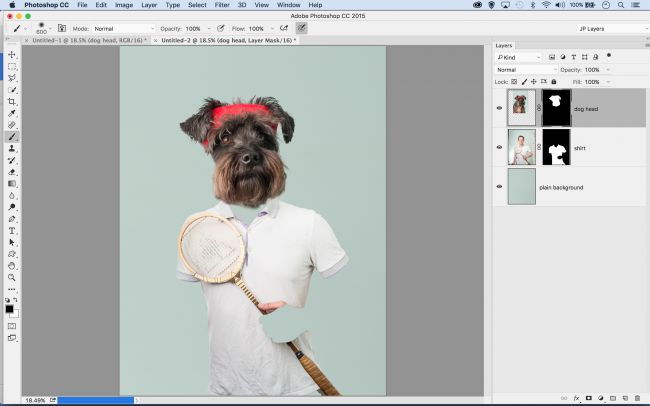Pick the Type tool in toolbar

click(x=12, y=230)
